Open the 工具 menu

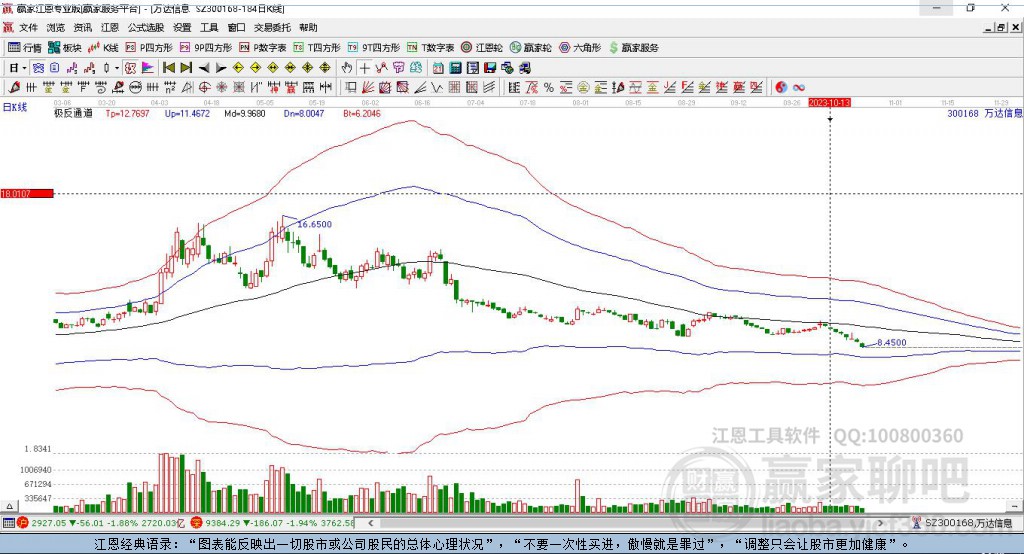click(x=209, y=27)
